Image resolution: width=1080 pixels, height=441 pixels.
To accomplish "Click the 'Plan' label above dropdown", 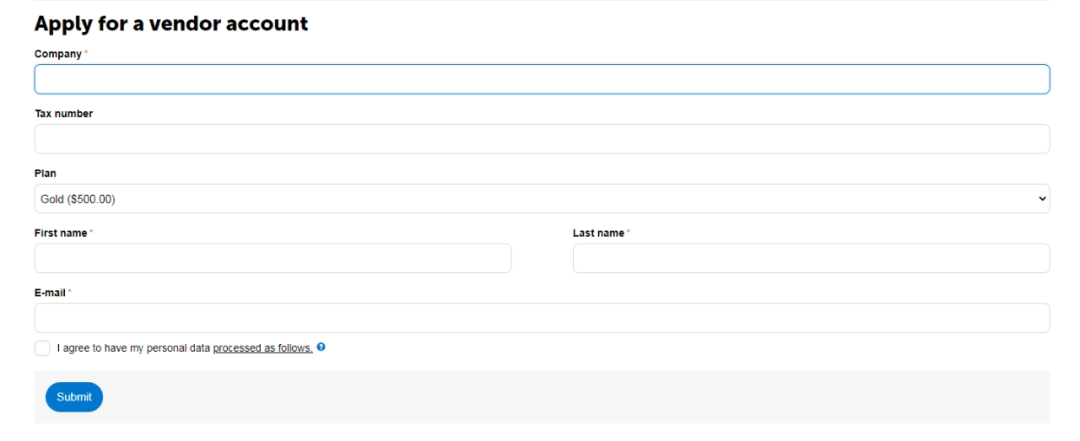I will pyautogui.click(x=45, y=173).
